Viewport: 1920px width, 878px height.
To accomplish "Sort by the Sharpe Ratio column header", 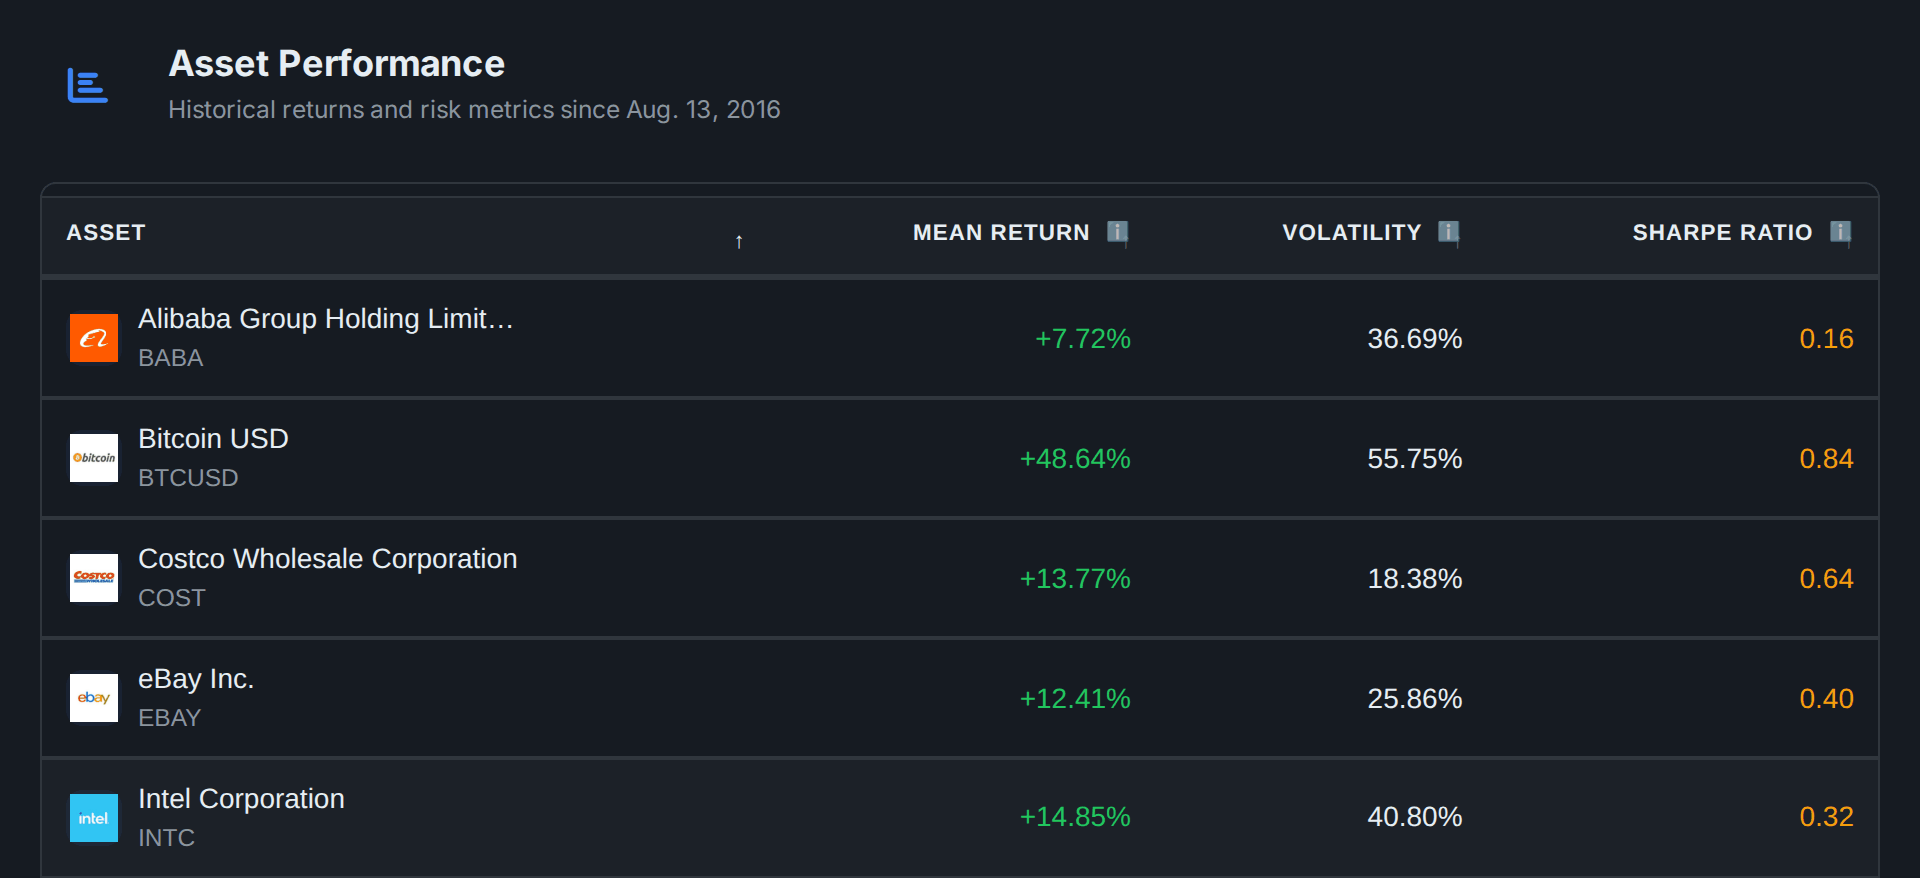I will click(1722, 233).
